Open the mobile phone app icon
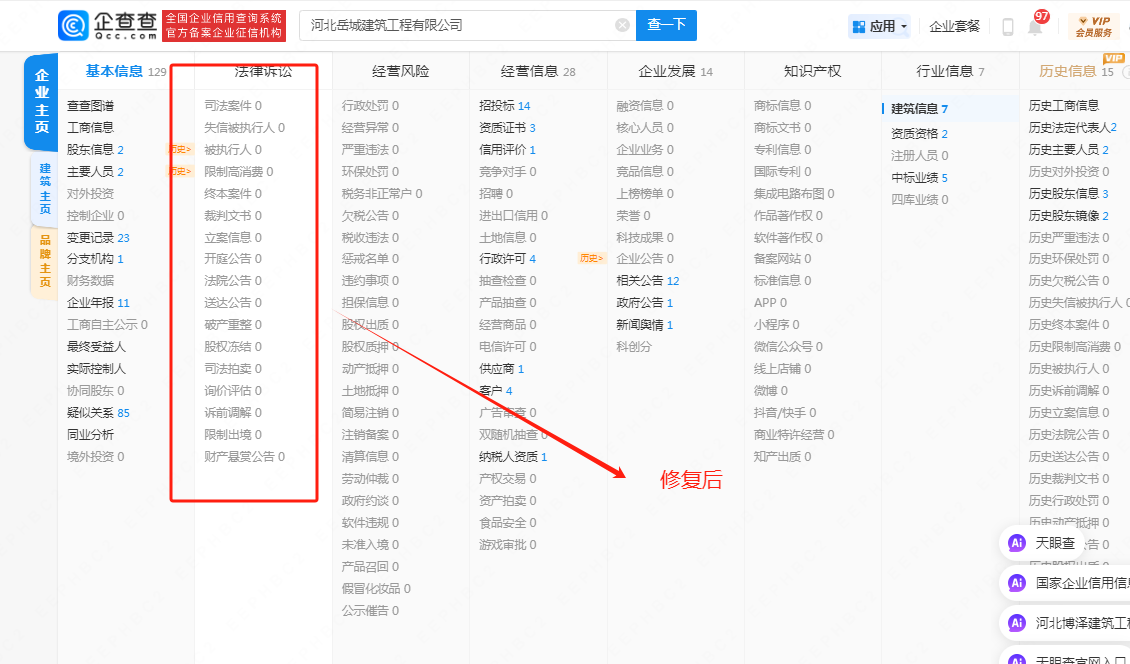The image size is (1130, 664). pyautogui.click(x=1007, y=27)
